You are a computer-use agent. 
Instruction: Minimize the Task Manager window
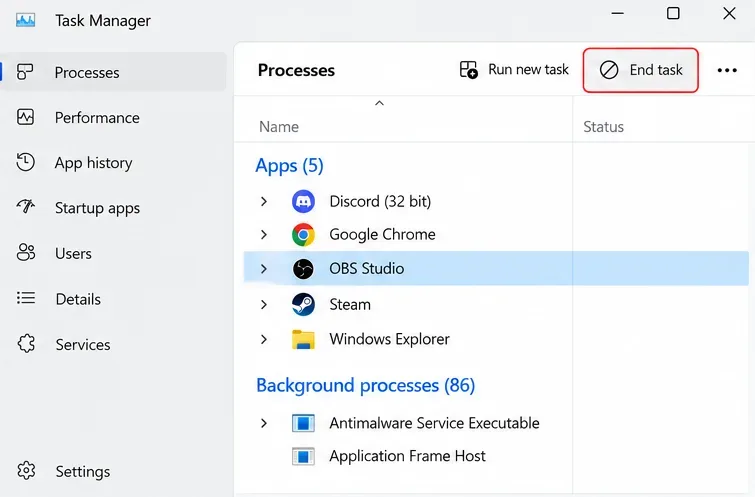pos(617,13)
